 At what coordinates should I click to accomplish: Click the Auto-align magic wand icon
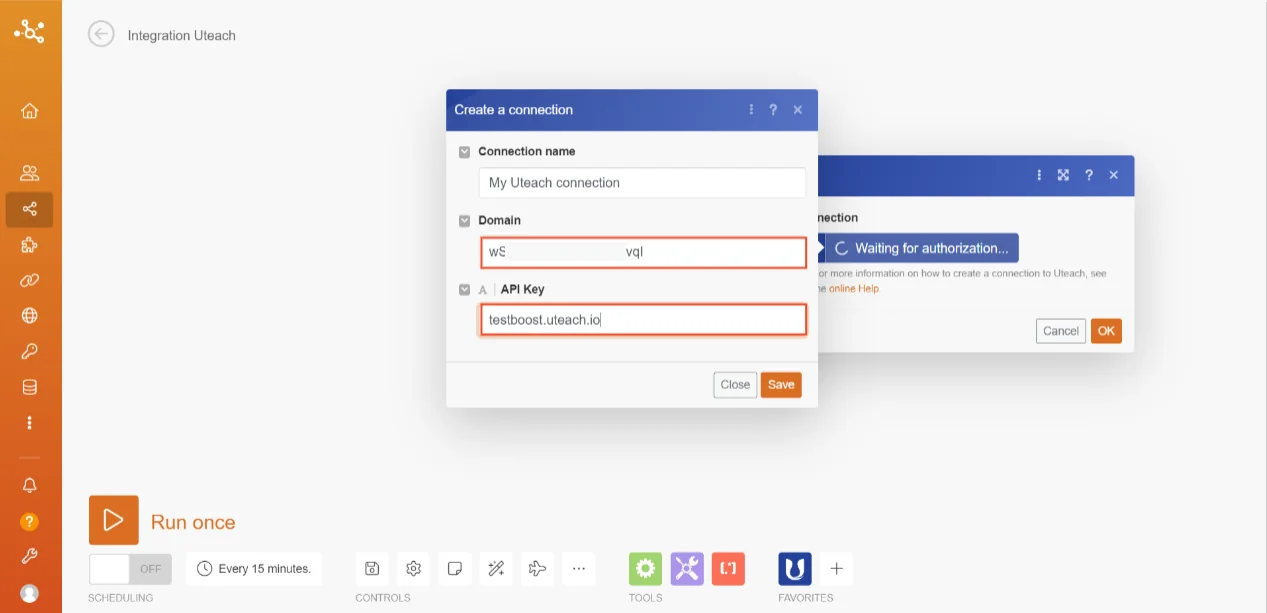tap(496, 568)
